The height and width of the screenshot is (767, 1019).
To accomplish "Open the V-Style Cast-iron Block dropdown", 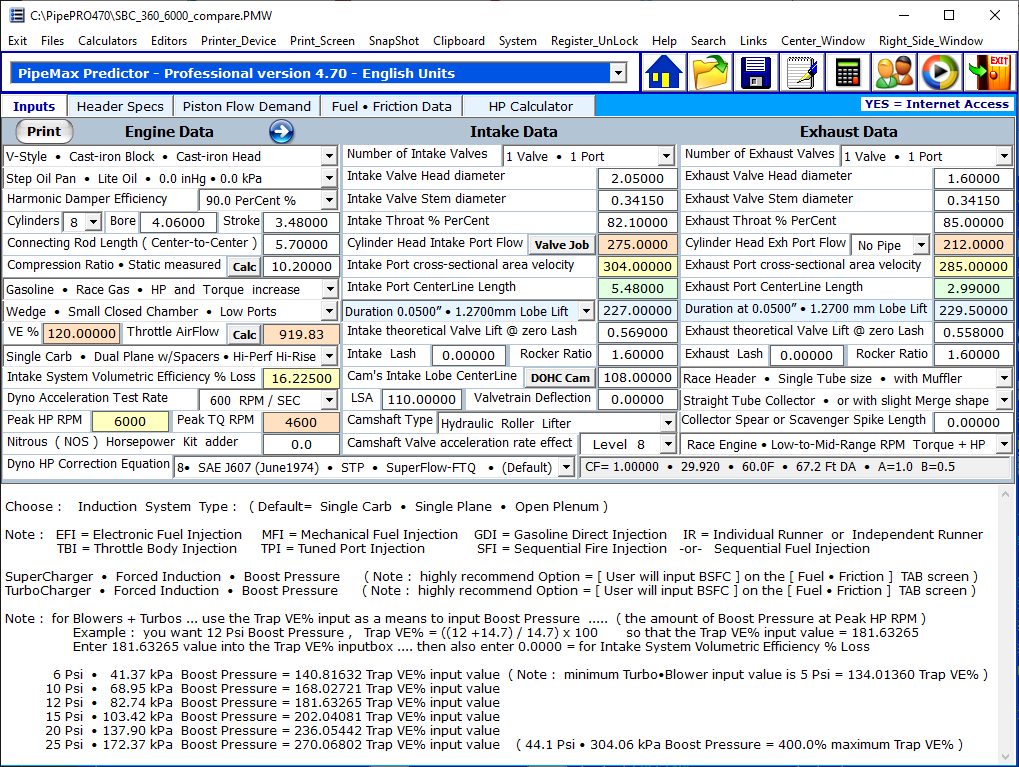I will click(x=329, y=156).
